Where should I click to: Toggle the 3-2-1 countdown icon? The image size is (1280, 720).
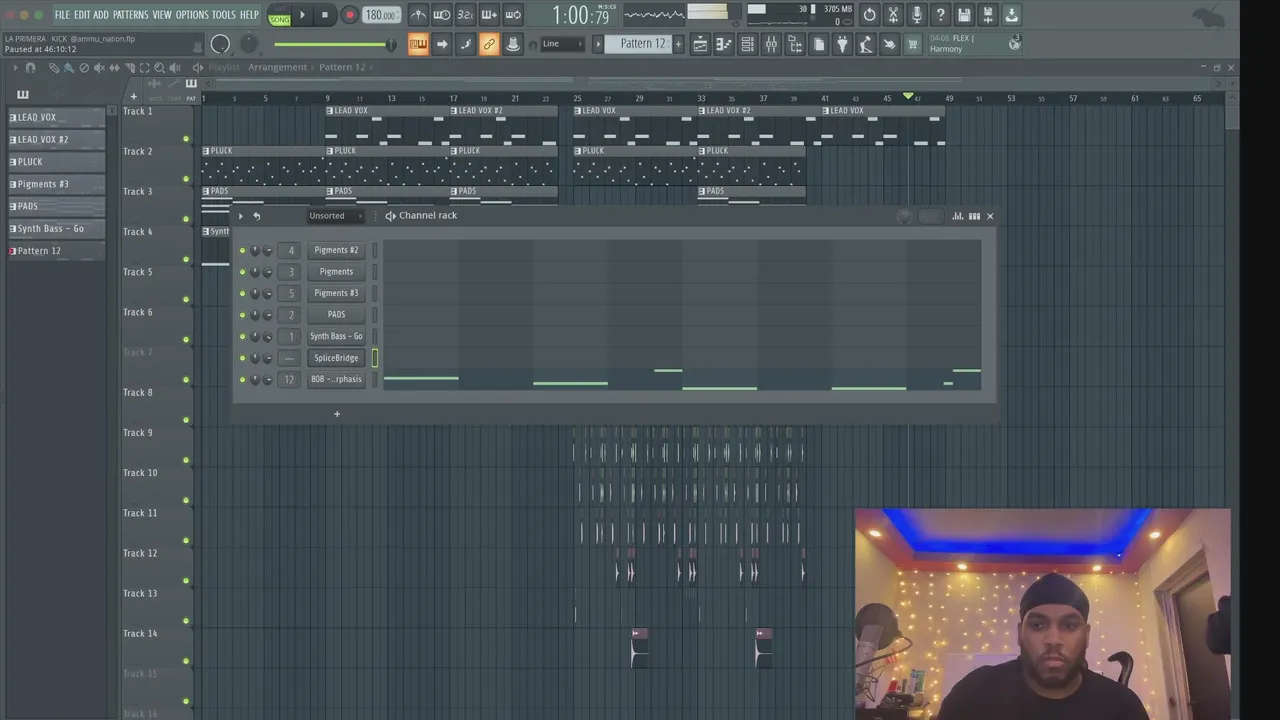[465, 15]
